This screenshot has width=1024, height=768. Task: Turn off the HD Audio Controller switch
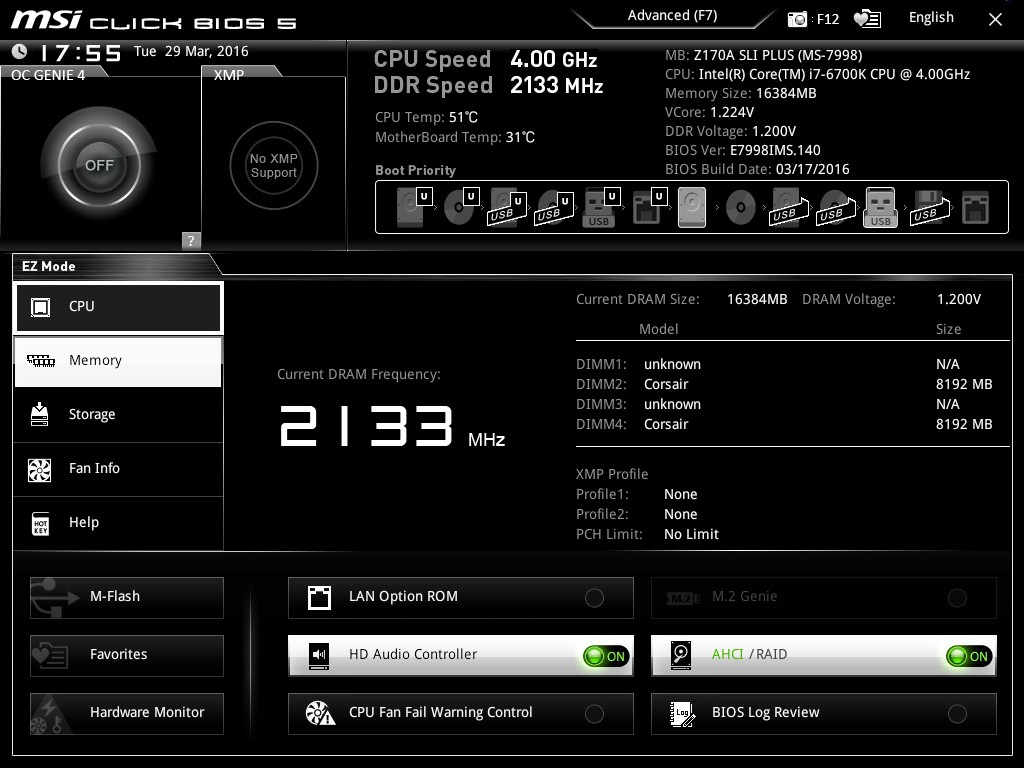click(606, 656)
